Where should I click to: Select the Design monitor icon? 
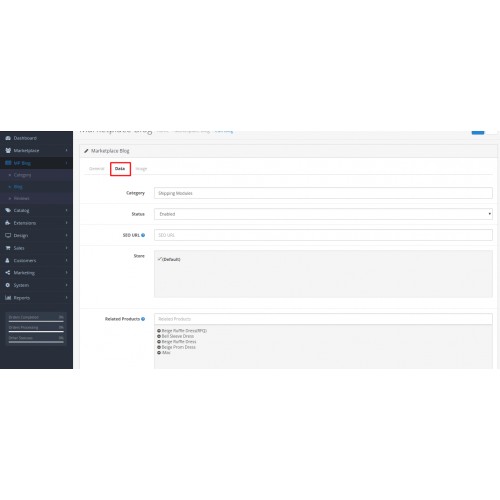click(8, 235)
